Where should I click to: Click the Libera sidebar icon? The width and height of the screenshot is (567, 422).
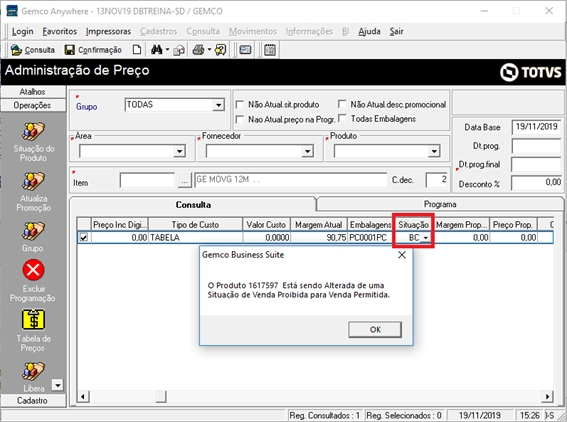(33, 371)
